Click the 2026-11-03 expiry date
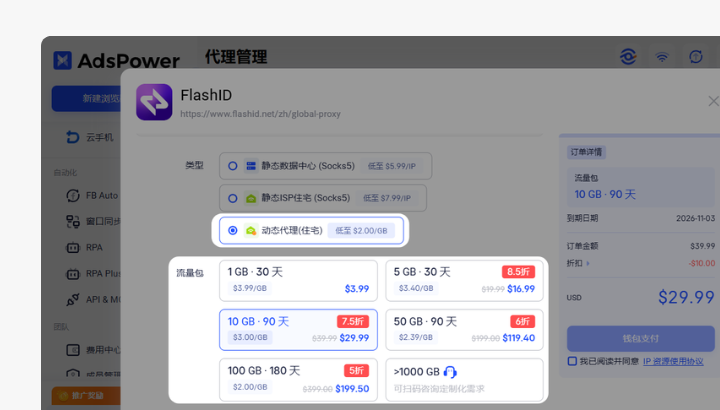 point(695,218)
